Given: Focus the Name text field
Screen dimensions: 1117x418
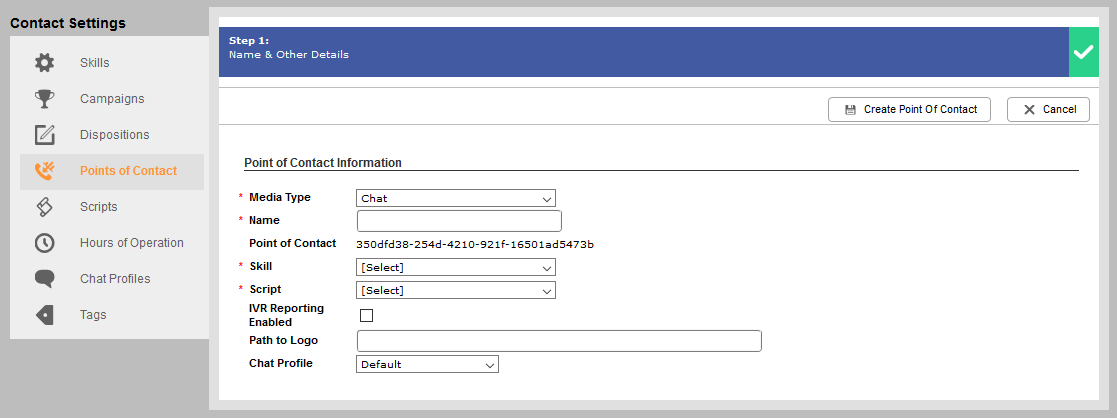Looking at the screenshot, I should click(x=459, y=221).
